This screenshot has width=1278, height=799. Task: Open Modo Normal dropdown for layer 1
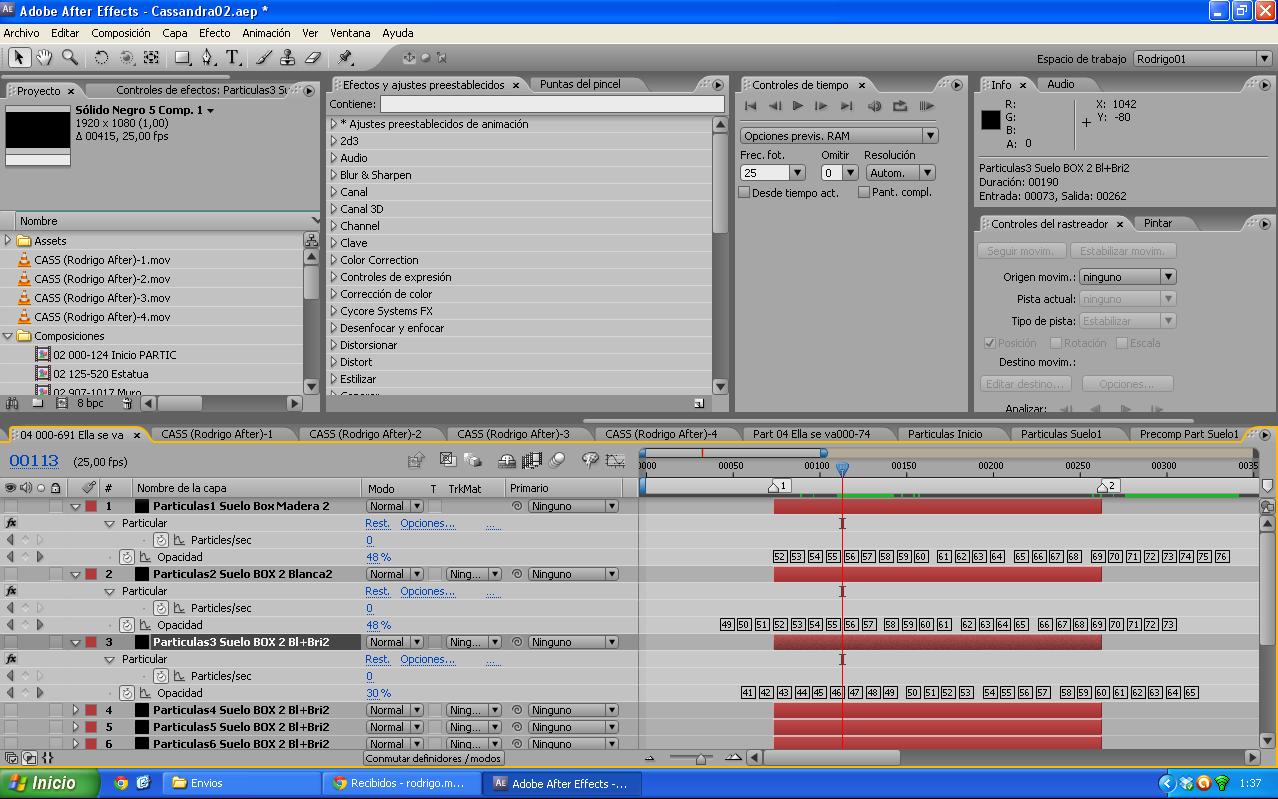coord(393,506)
